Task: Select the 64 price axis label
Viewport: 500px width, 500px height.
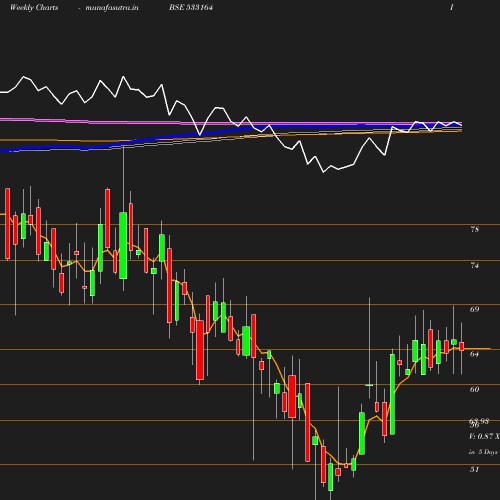Action: [x=475, y=354]
